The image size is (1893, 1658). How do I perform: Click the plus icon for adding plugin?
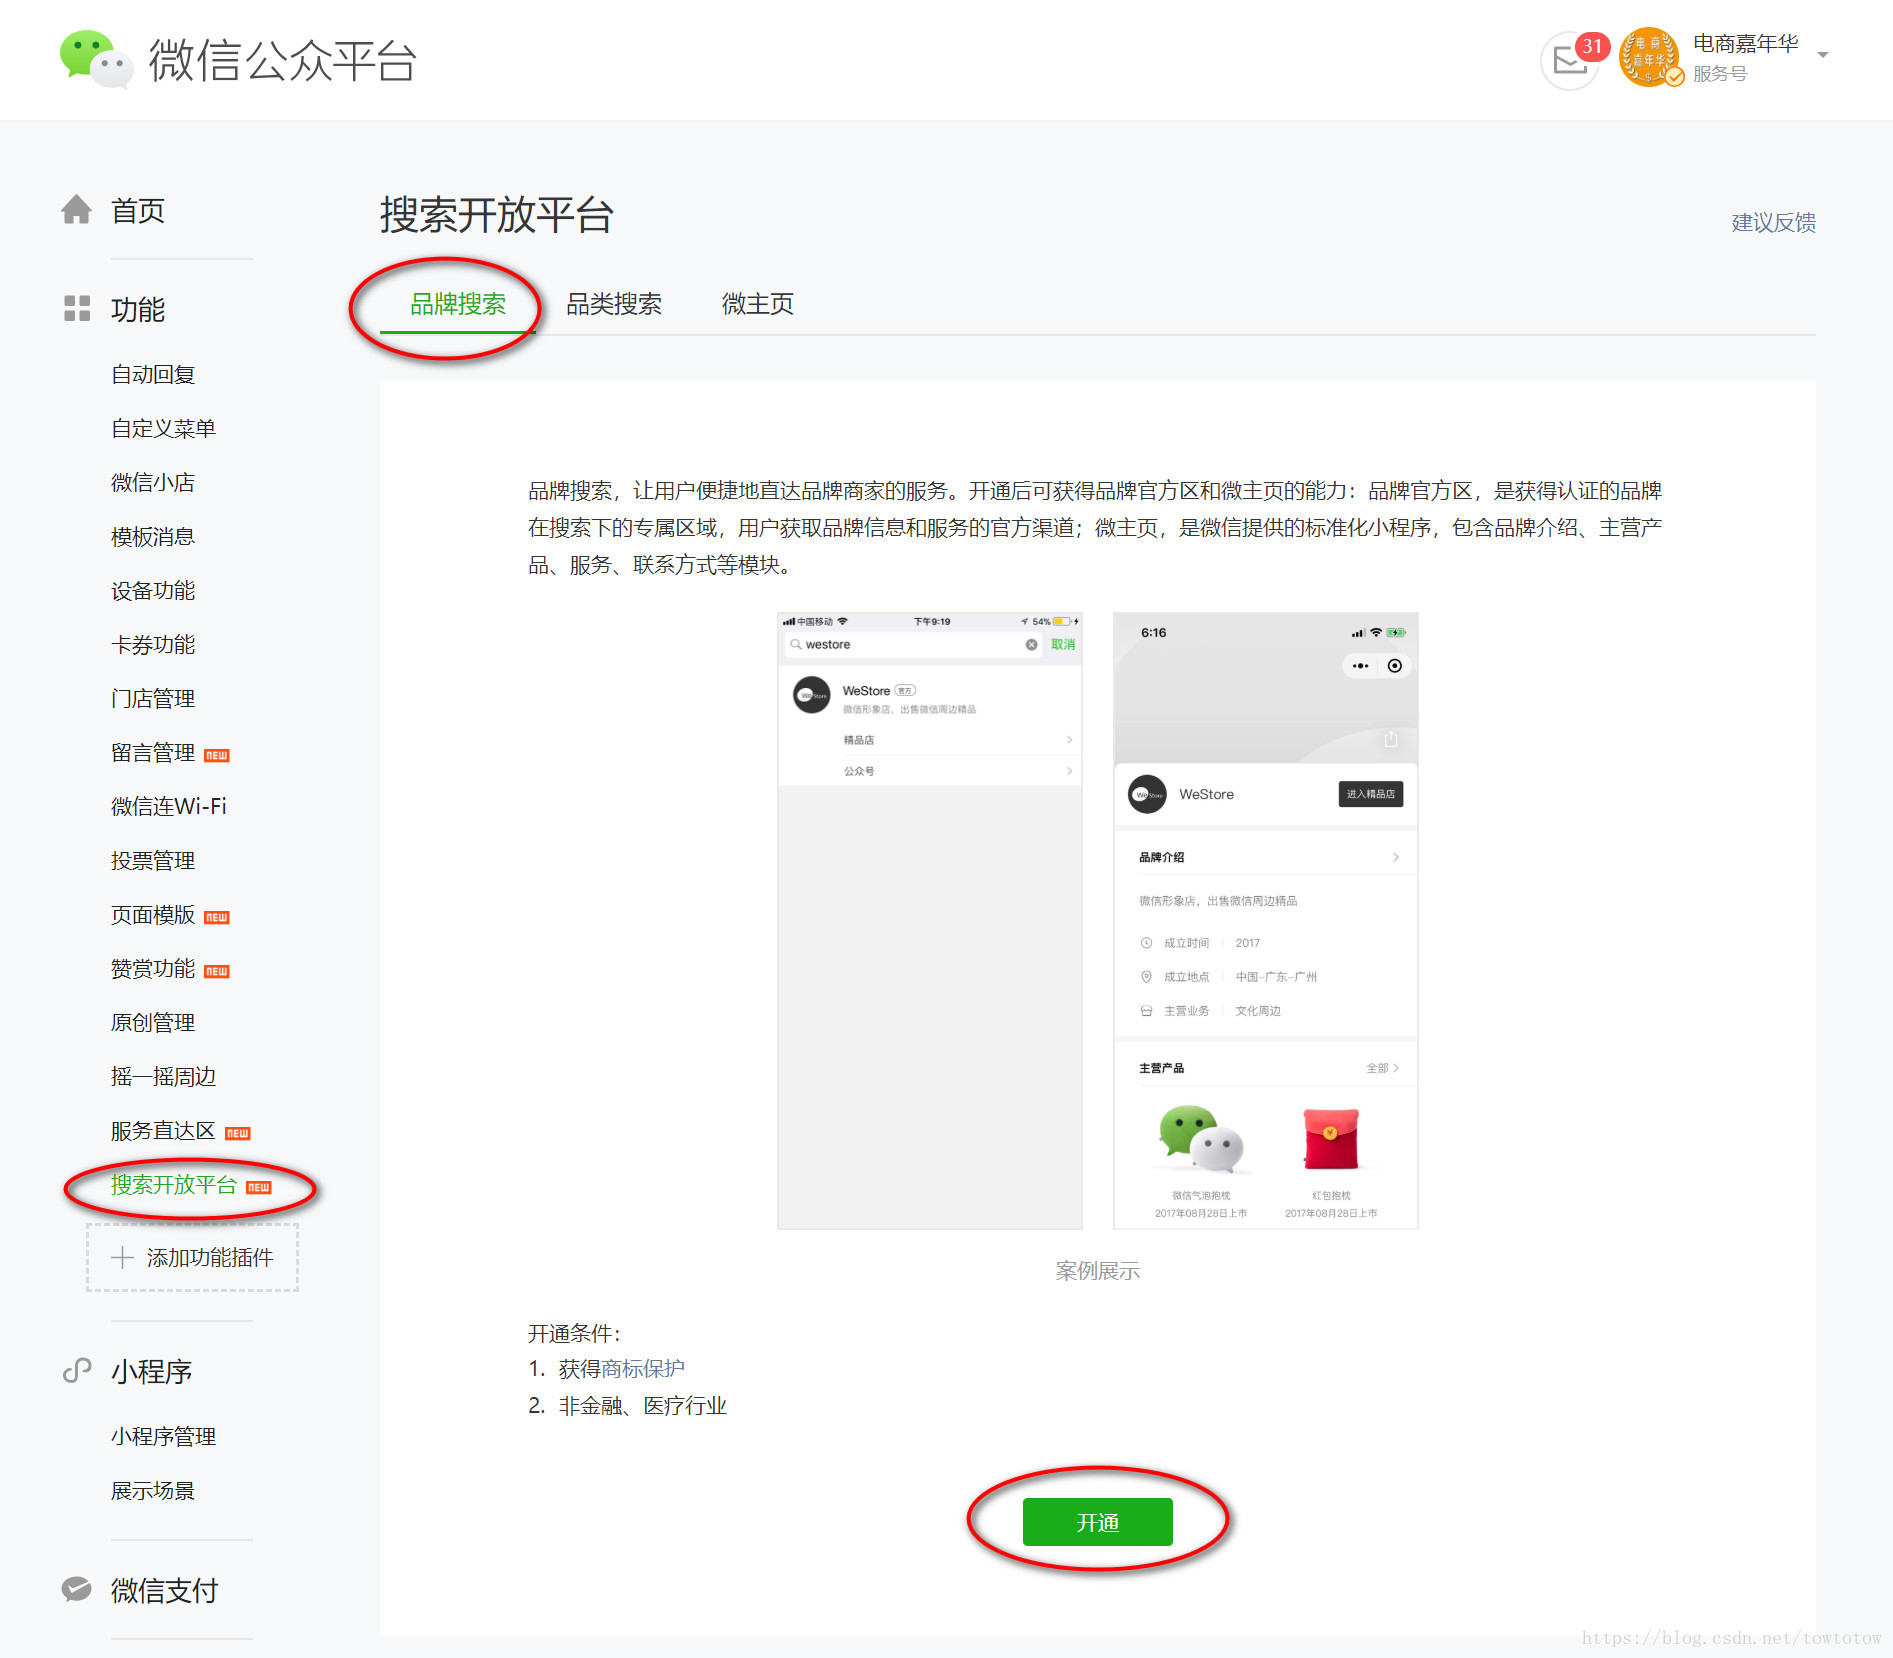click(x=122, y=1257)
